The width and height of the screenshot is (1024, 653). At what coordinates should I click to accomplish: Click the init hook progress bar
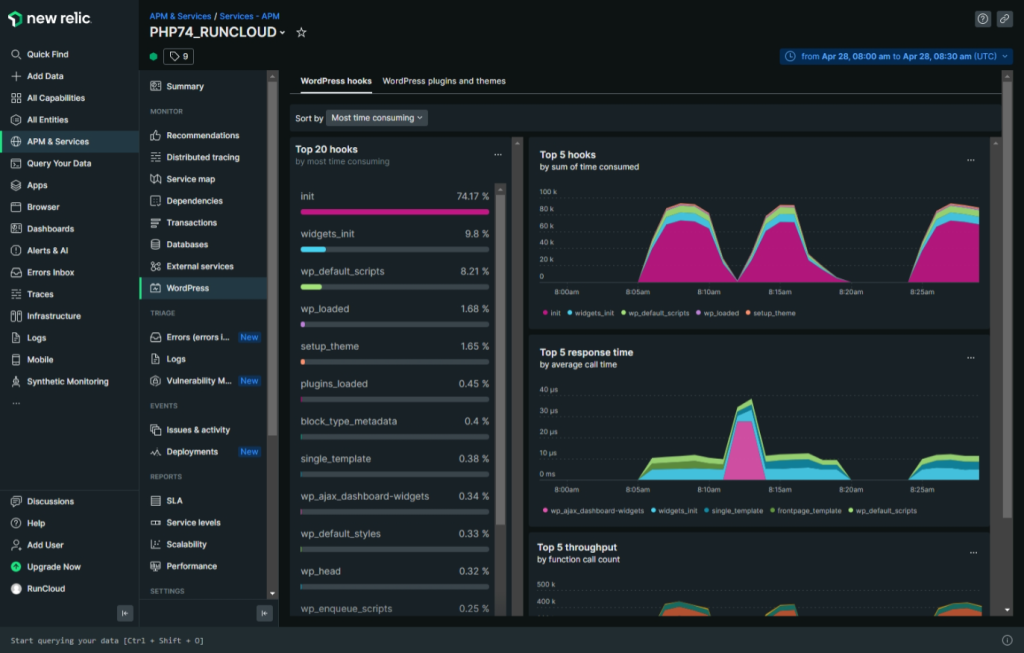coord(394,212)
